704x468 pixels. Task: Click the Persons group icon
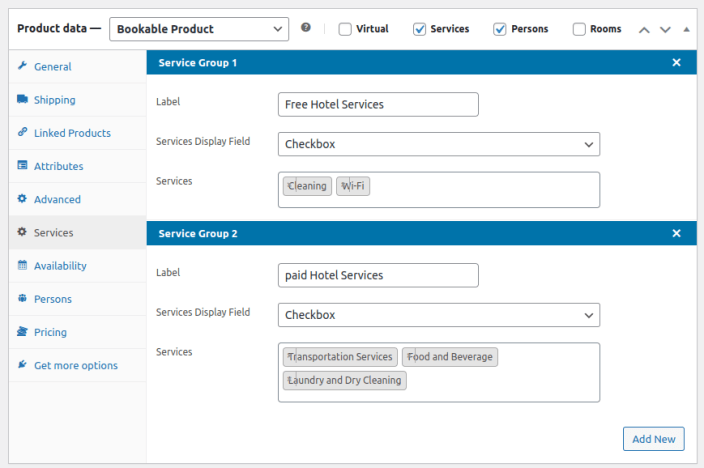(22, 298)
